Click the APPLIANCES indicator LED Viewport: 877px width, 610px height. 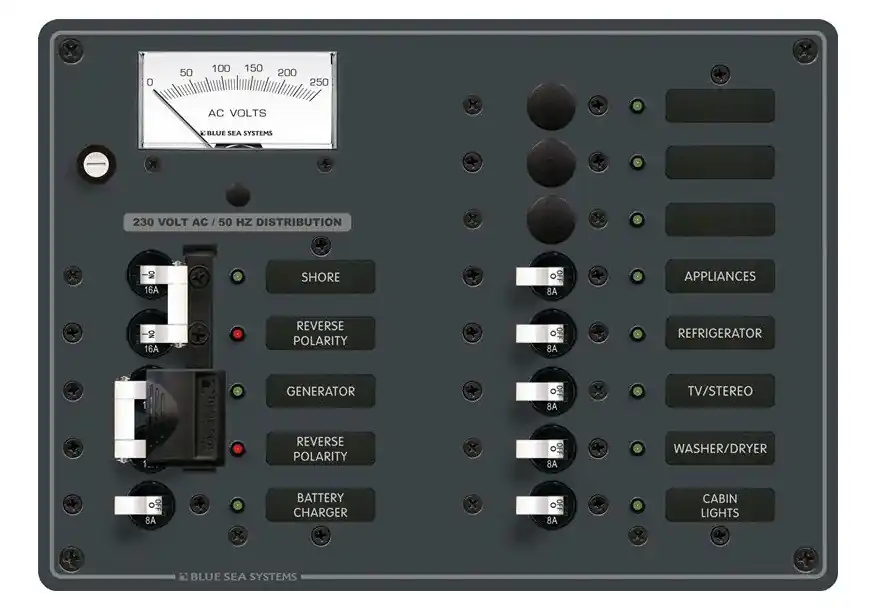[x=637, y=276]
